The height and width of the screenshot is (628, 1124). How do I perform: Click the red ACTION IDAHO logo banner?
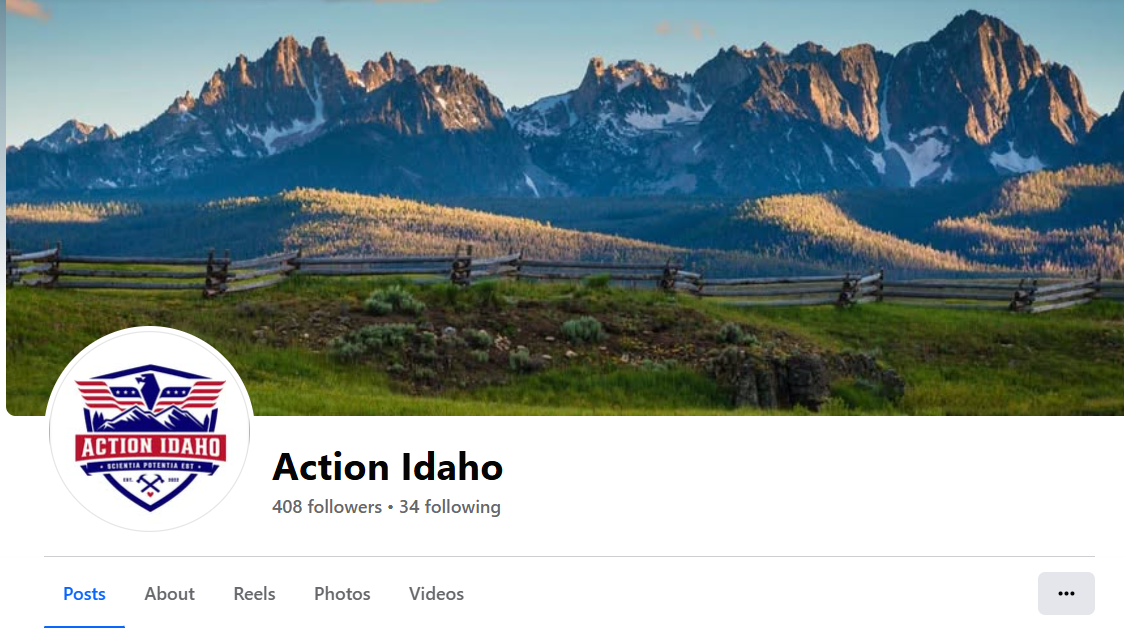point(151,447)
